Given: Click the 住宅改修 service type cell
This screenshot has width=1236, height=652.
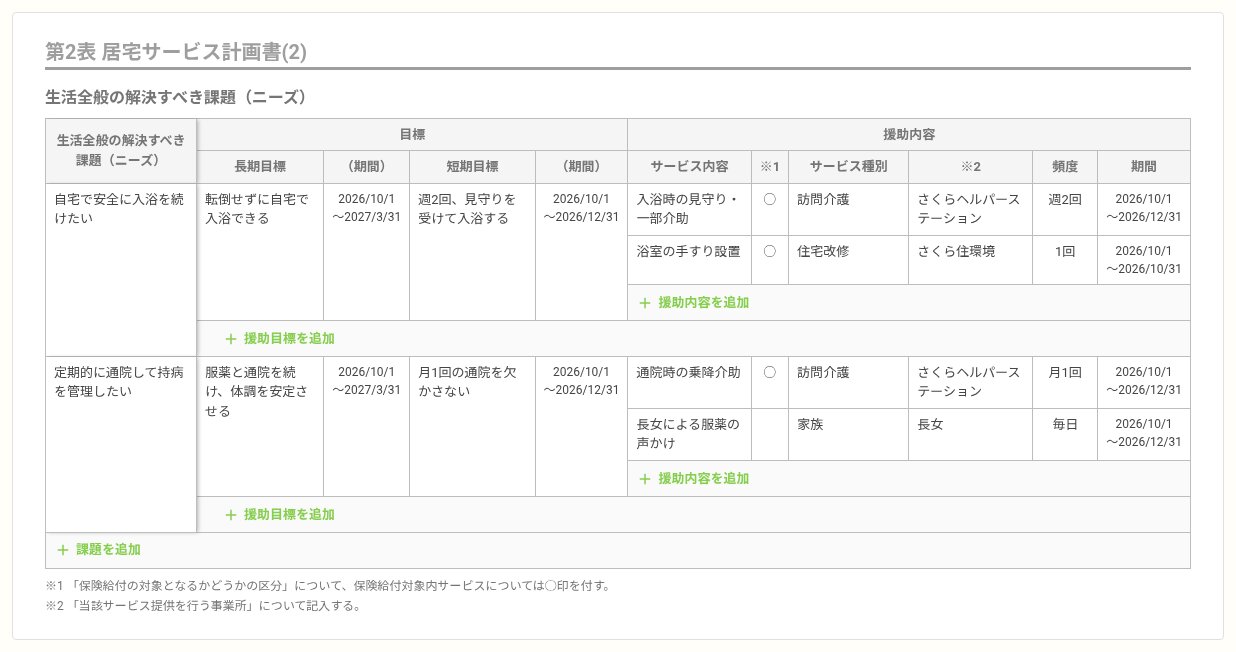Looking at the screenshot, I should (848, 260).
